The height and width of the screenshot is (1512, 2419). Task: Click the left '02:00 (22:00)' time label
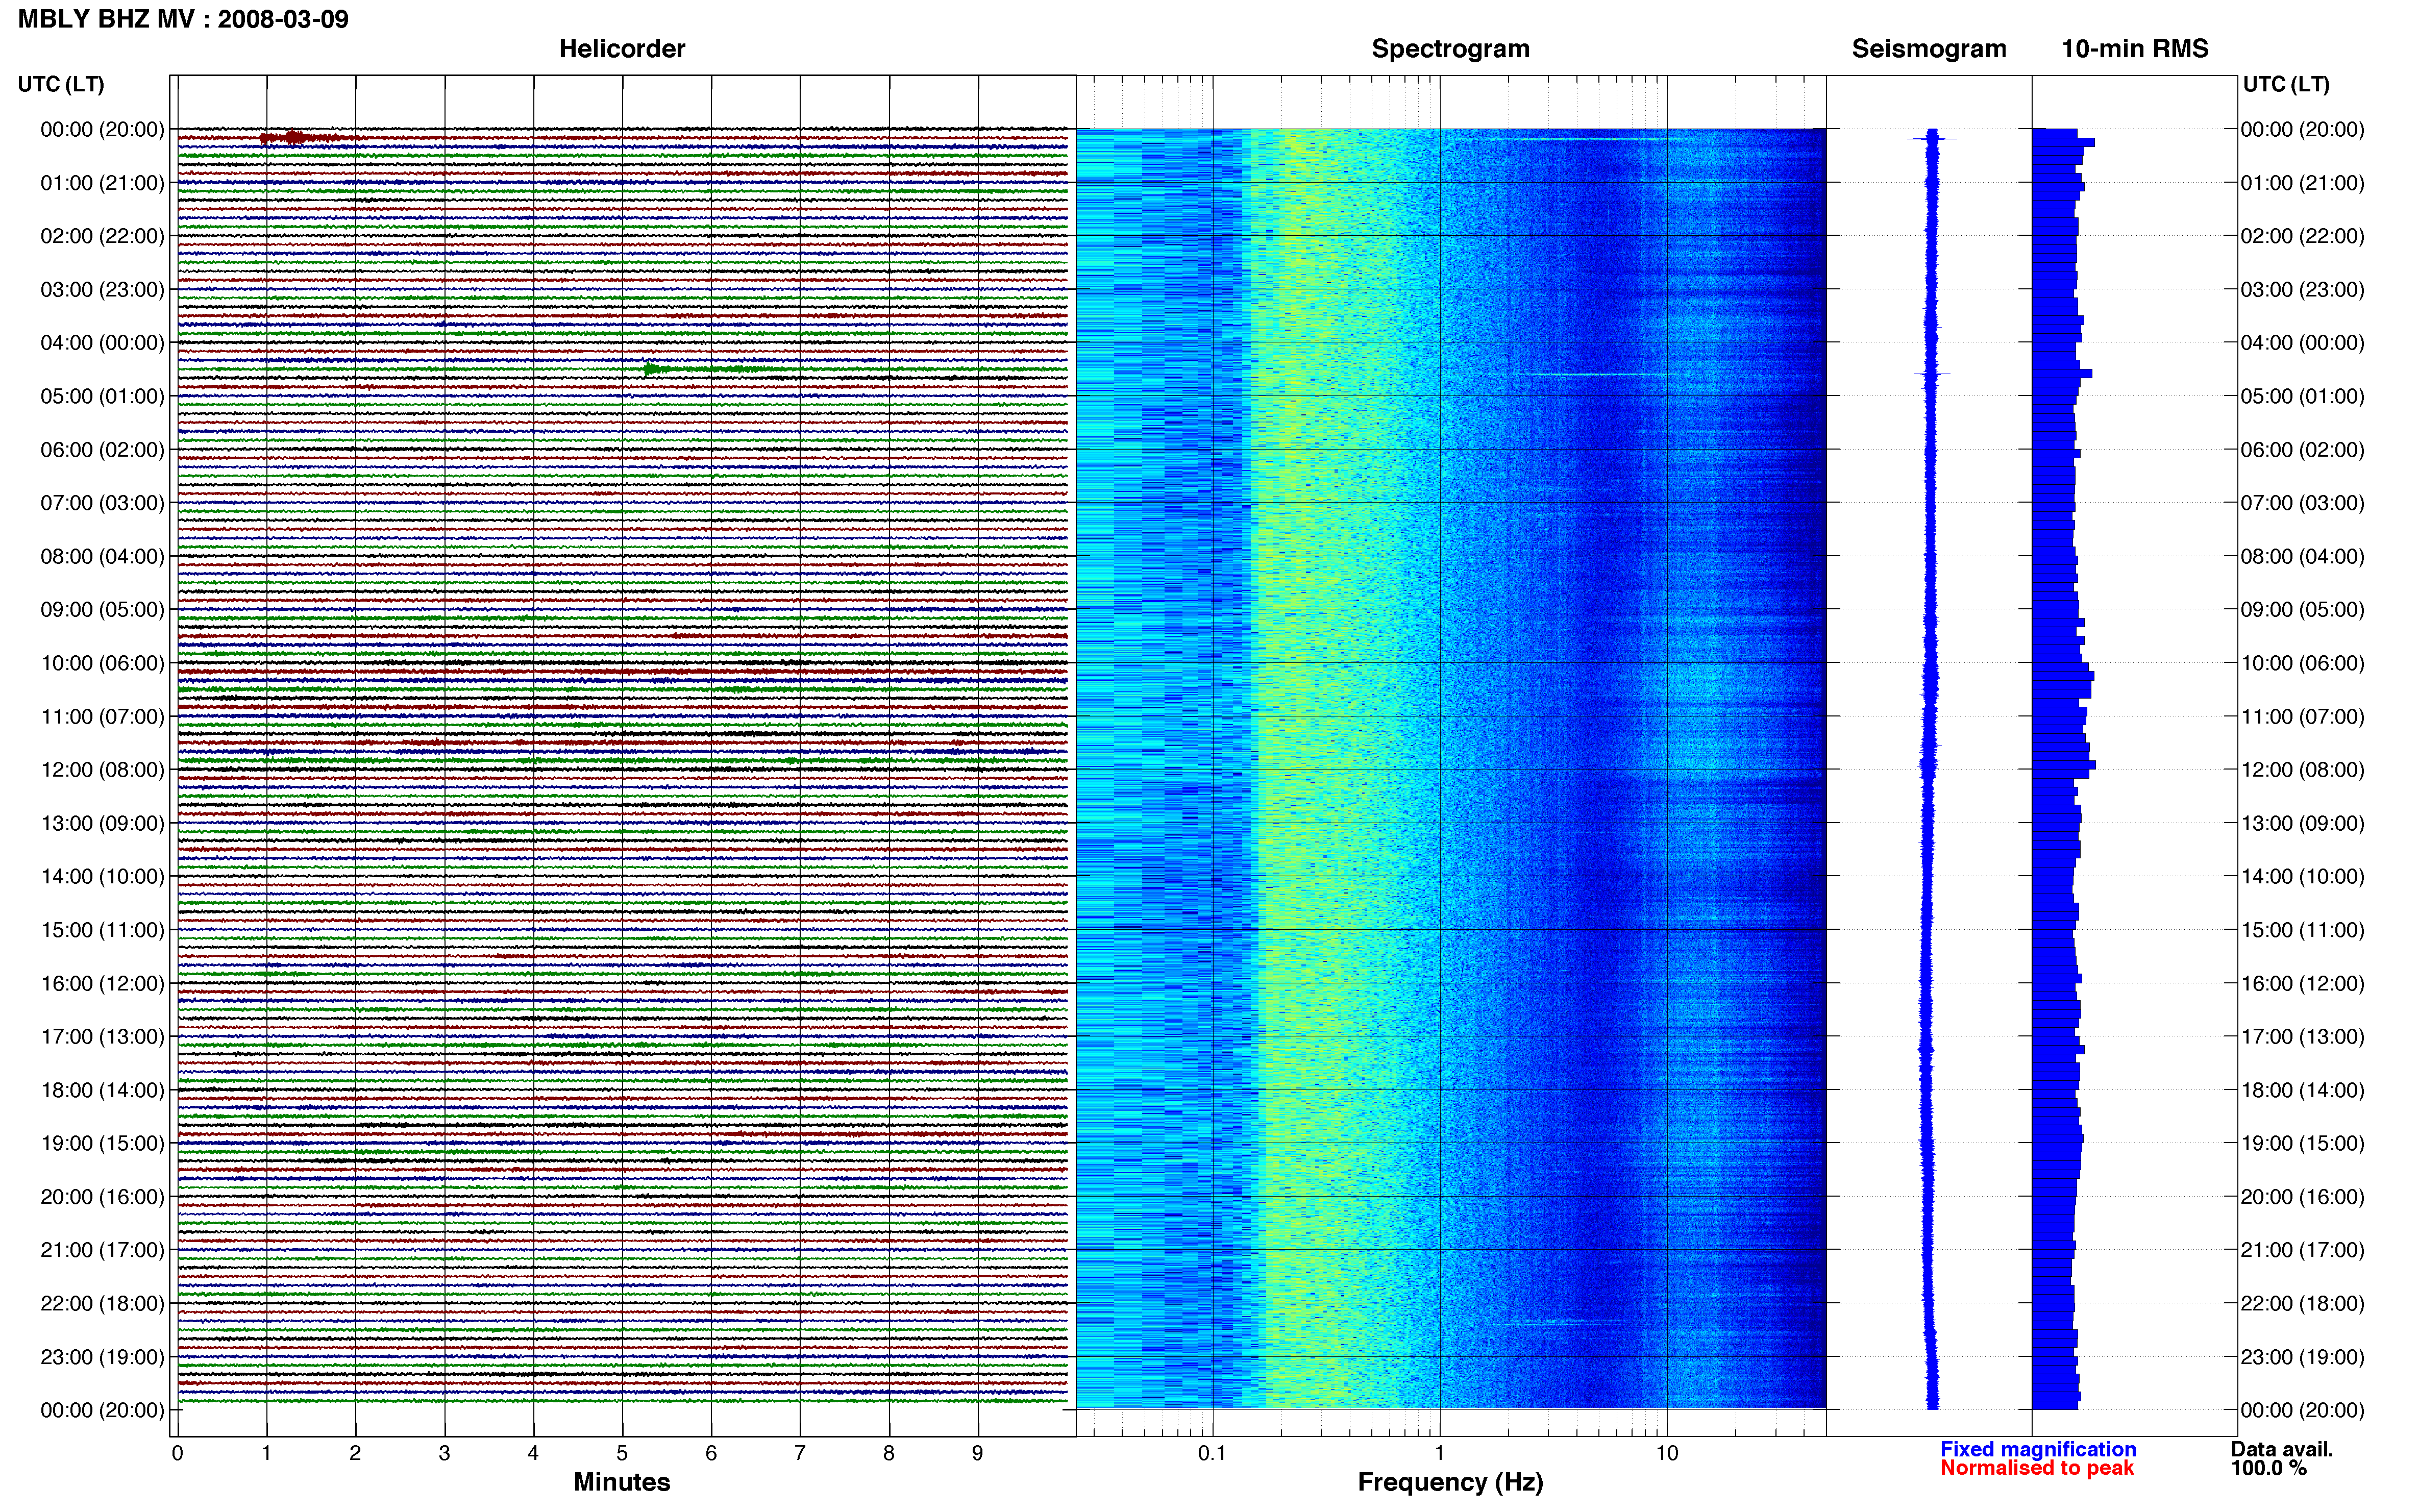click(x=102, y=236)
